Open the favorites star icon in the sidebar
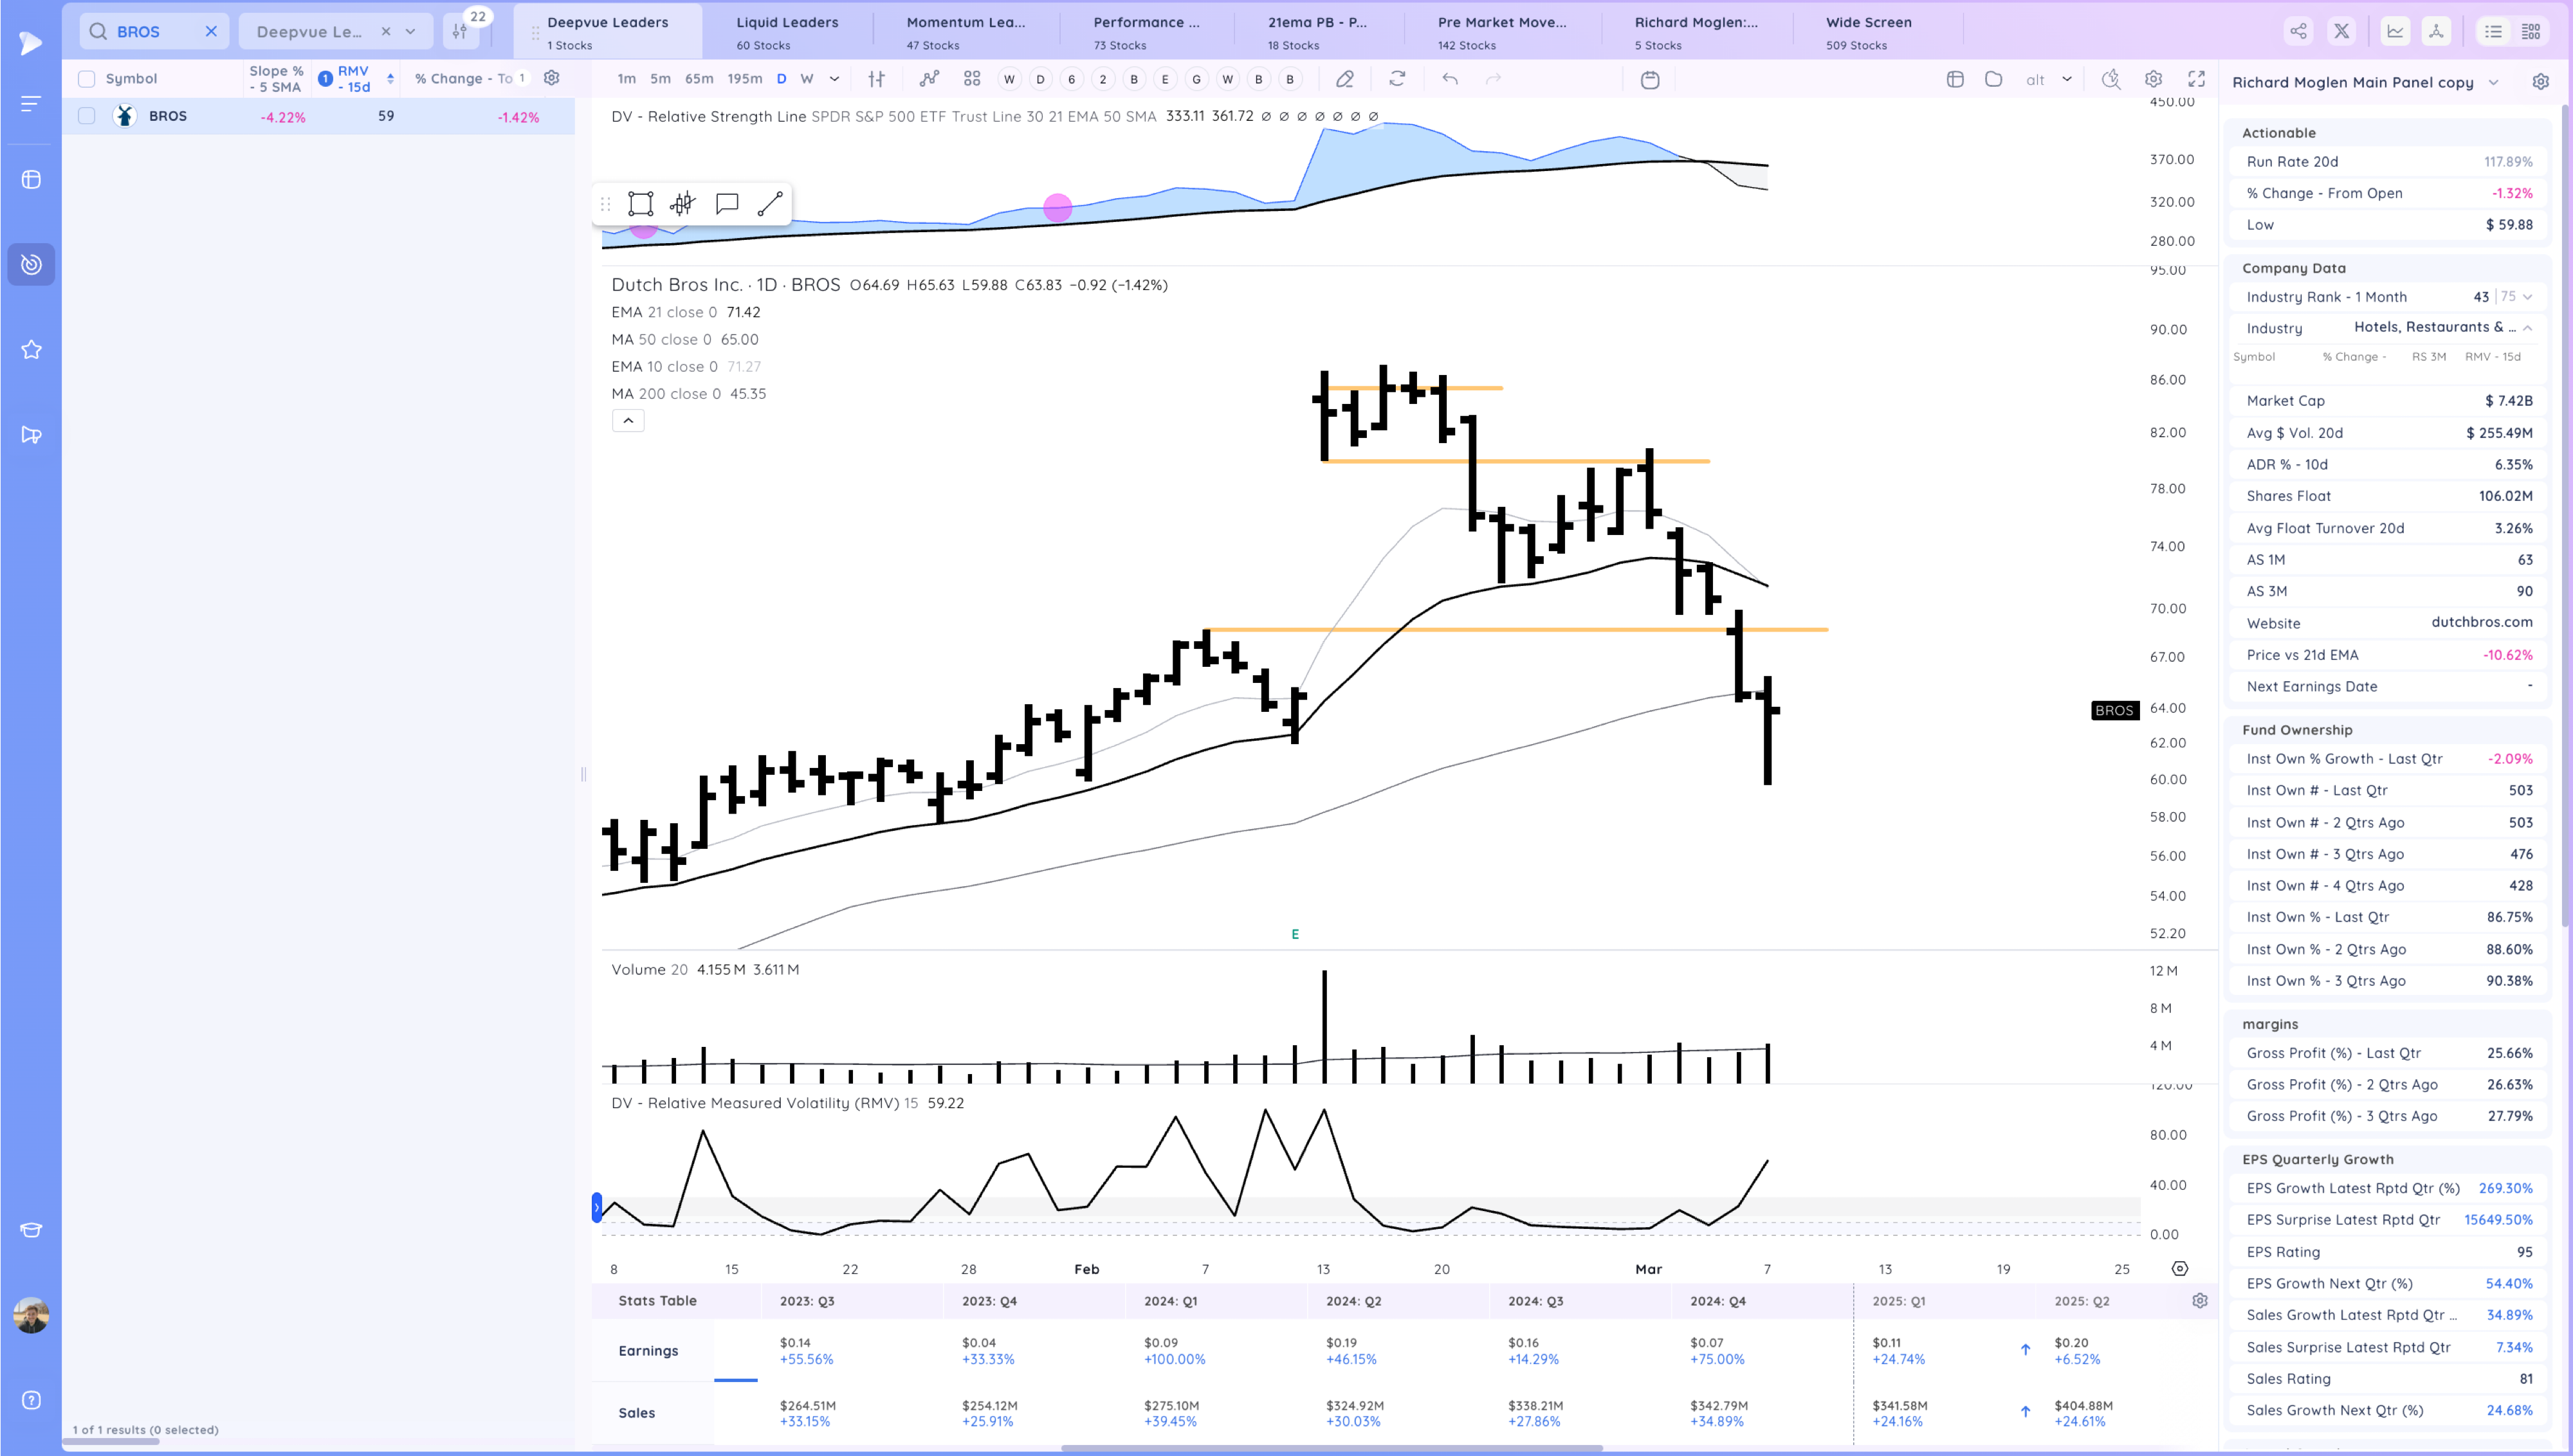This screenshot has height=1456, width=2573. [31, 349]
